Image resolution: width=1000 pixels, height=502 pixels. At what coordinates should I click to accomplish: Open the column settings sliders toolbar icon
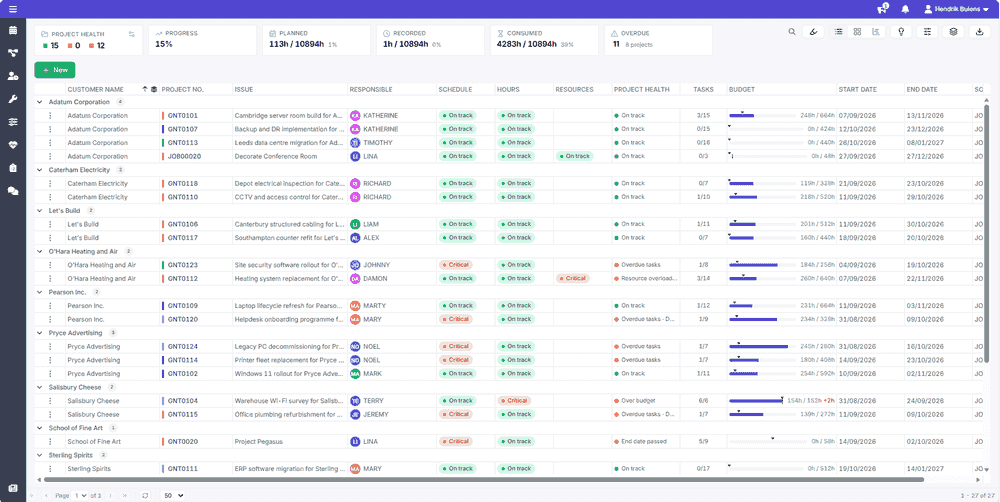click(x=927, y=32)
